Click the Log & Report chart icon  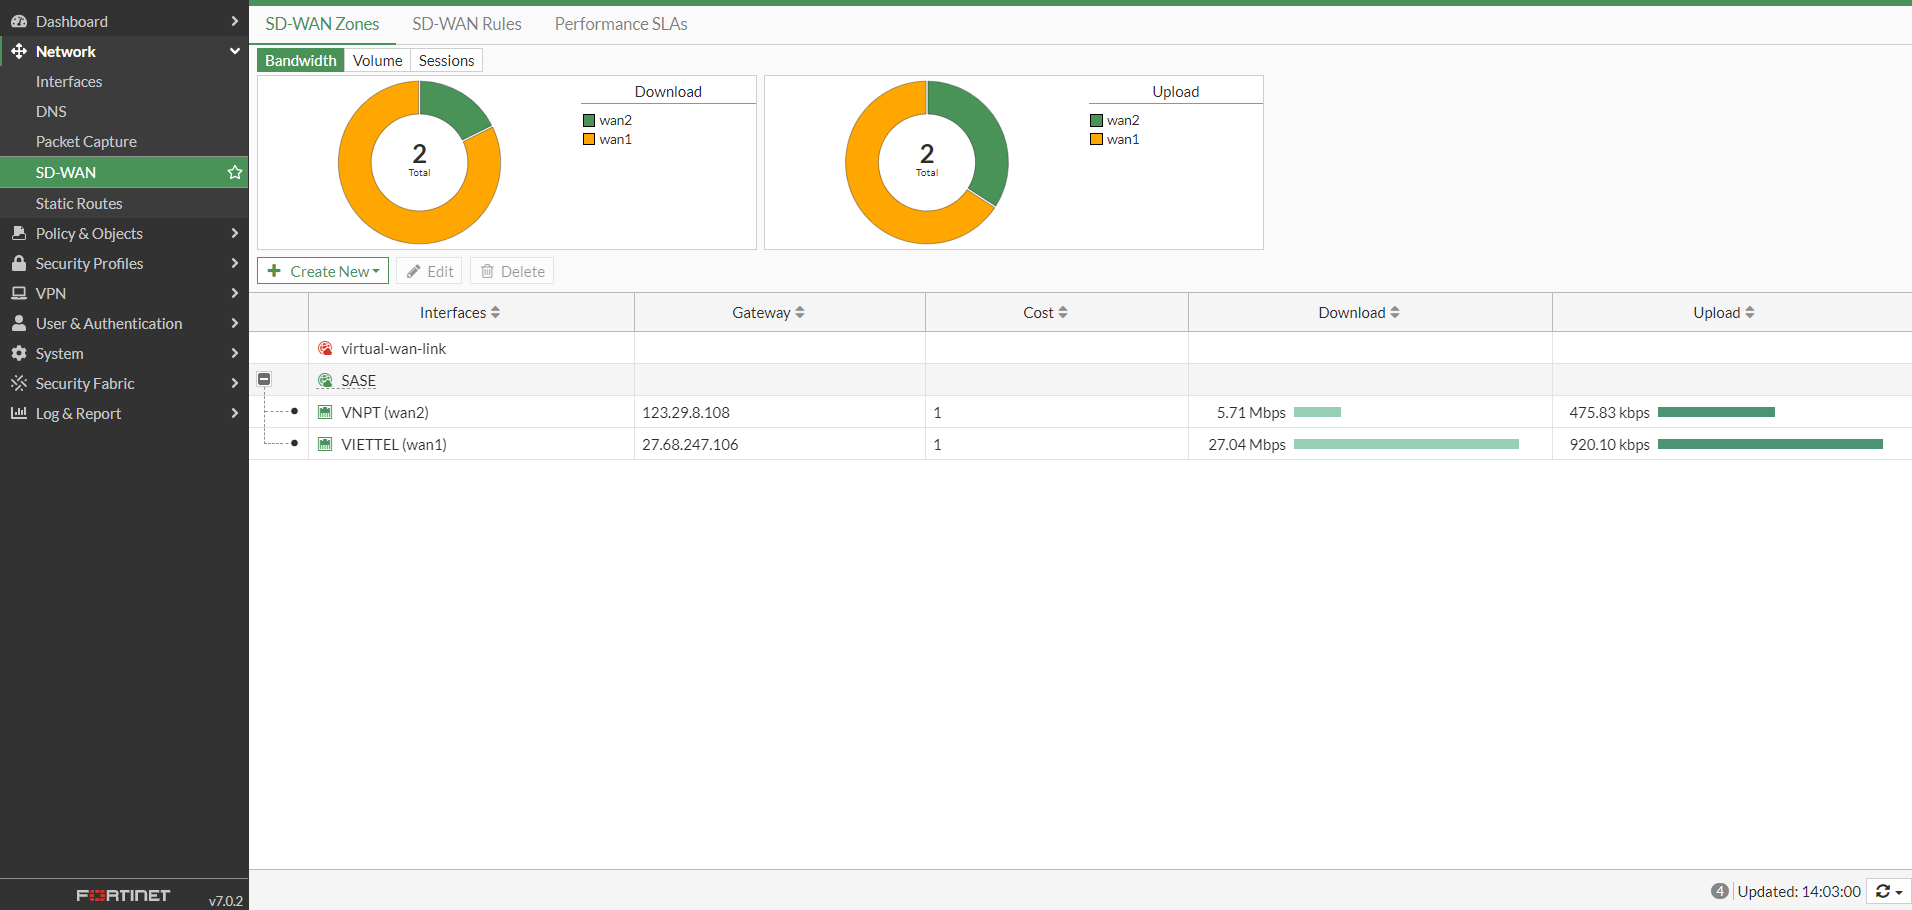point(19,413)
